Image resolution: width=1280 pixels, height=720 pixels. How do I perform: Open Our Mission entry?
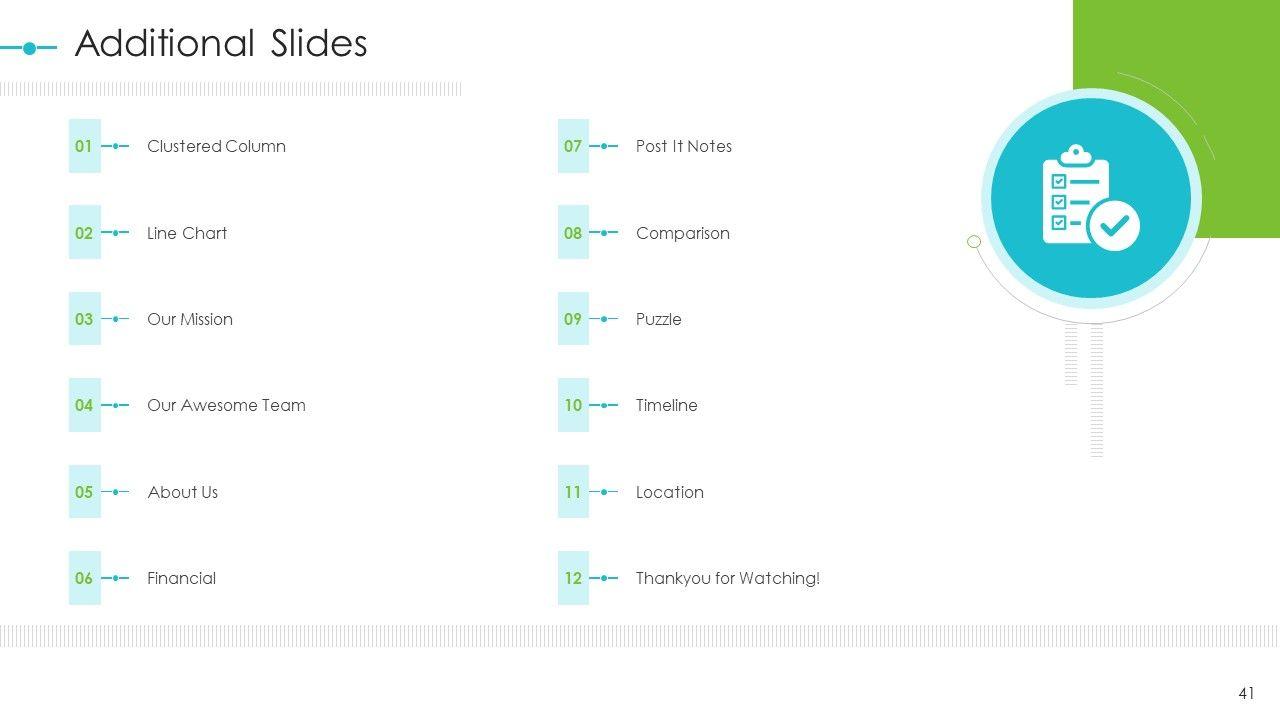[x=190, y=319]
